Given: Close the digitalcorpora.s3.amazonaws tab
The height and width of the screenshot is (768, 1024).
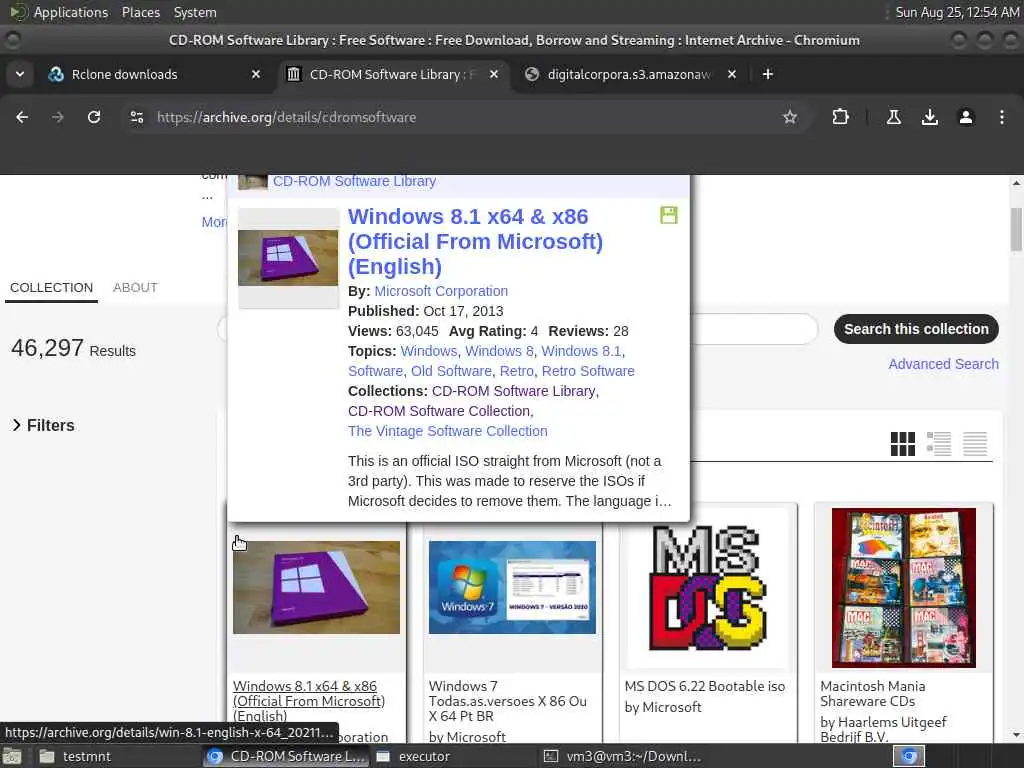Looking at the screenshot, I should [x=731, y=74].
